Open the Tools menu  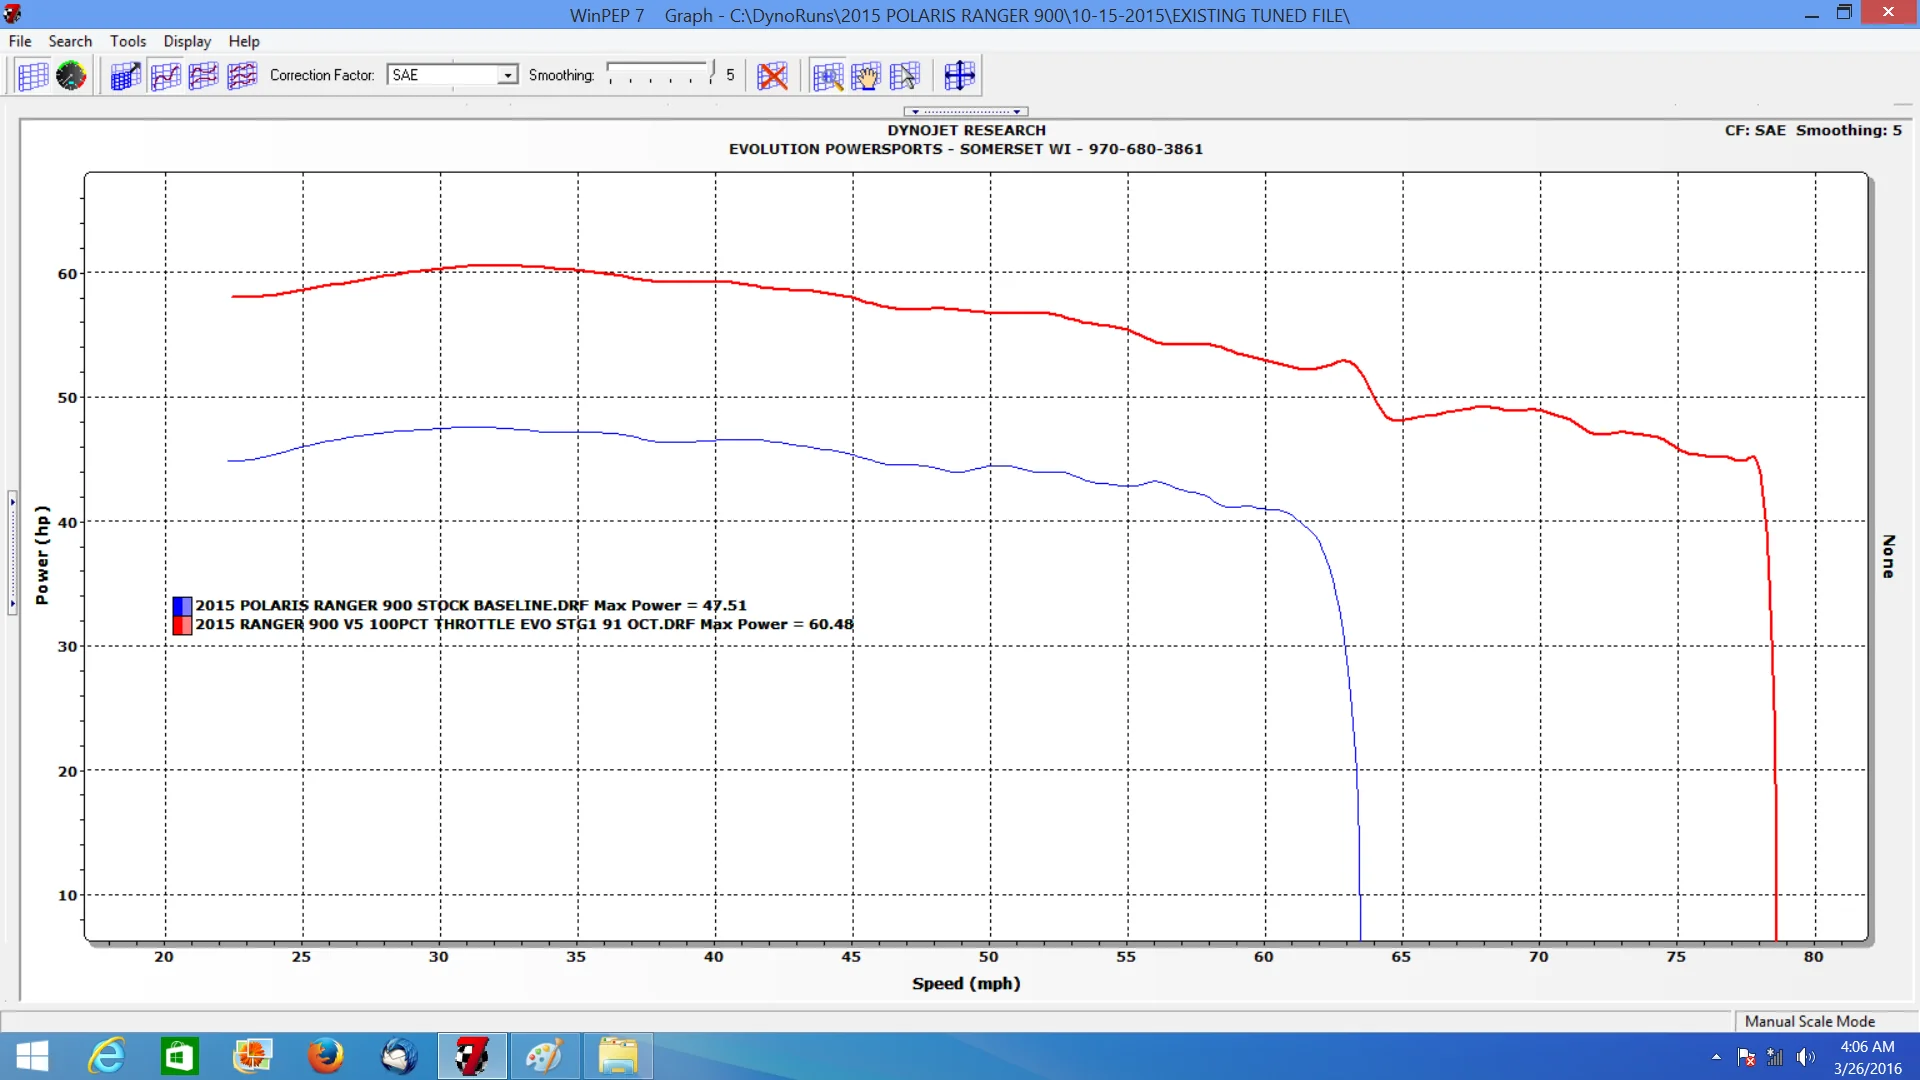point(127,41)
